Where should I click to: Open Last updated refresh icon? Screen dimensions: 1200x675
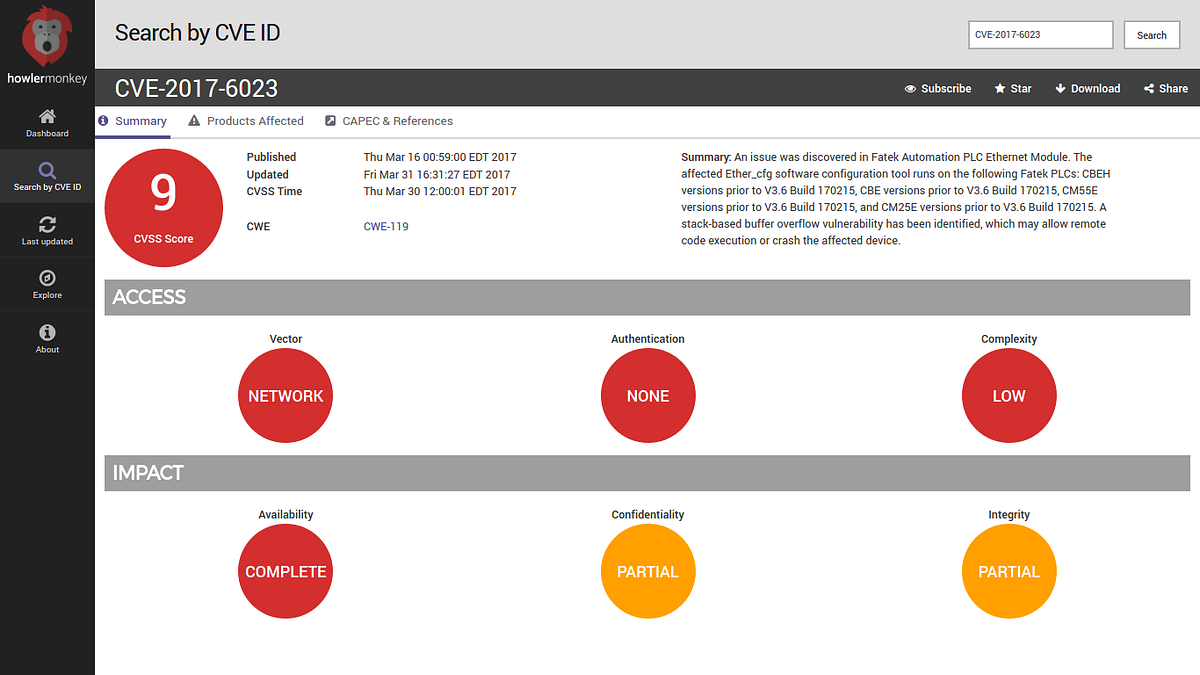coord(47,224)
